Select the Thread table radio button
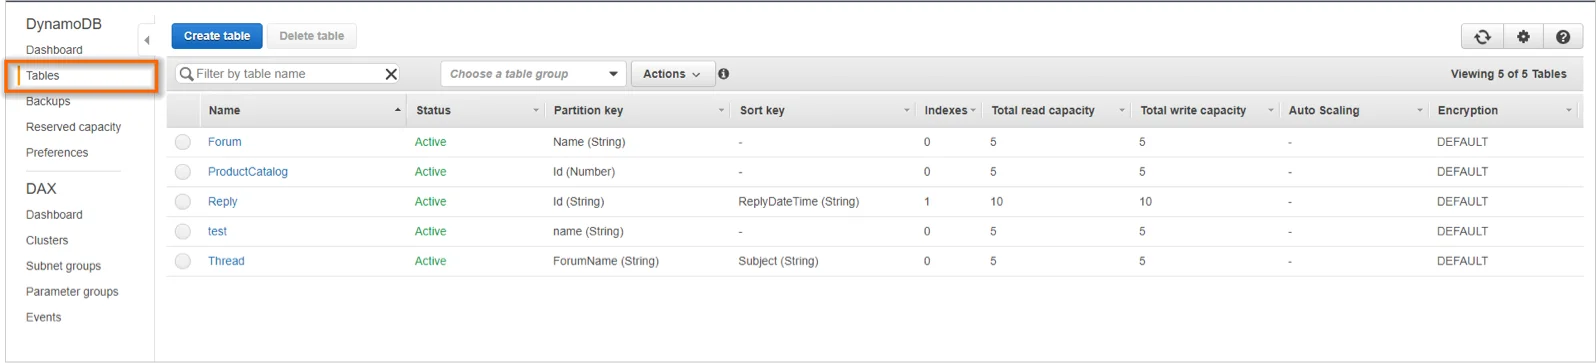Screen dimensions: 1596x364 point(183,261)
